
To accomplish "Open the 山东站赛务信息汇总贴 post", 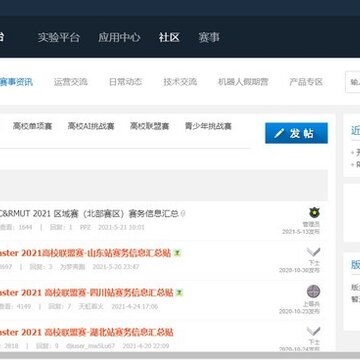I will 85,253.
